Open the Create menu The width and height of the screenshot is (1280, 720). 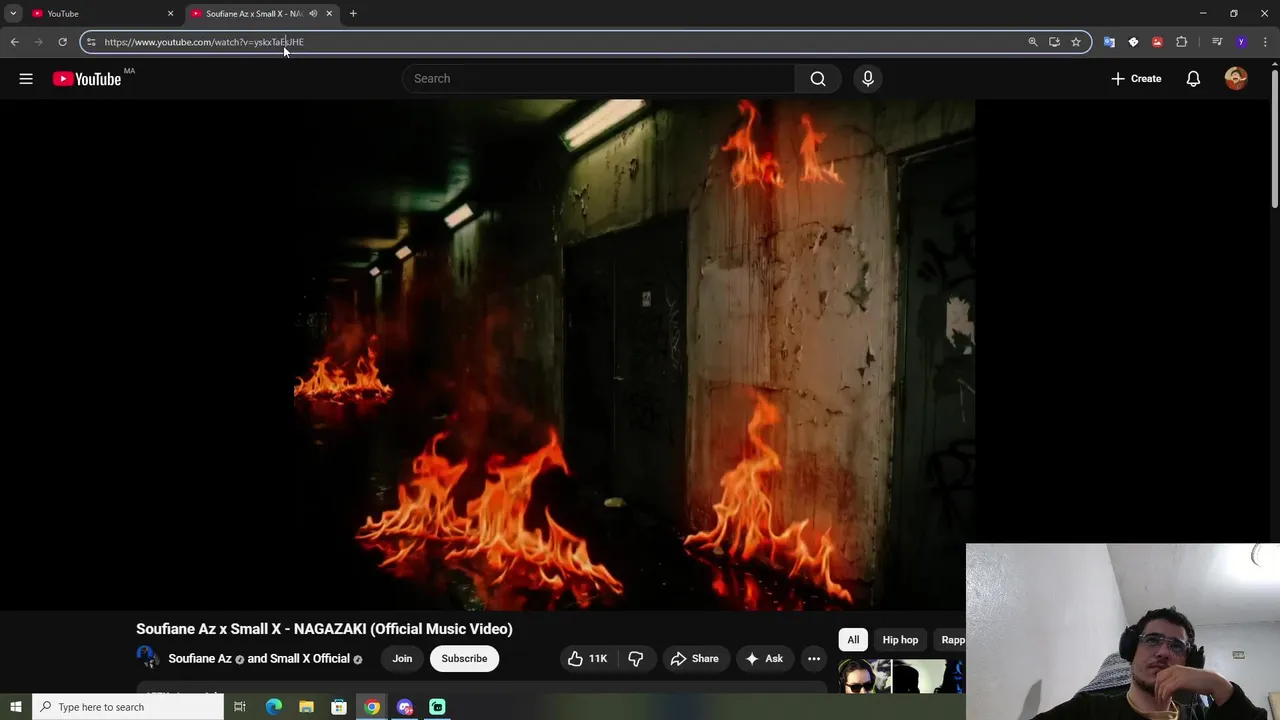(x=1136, y=78)
